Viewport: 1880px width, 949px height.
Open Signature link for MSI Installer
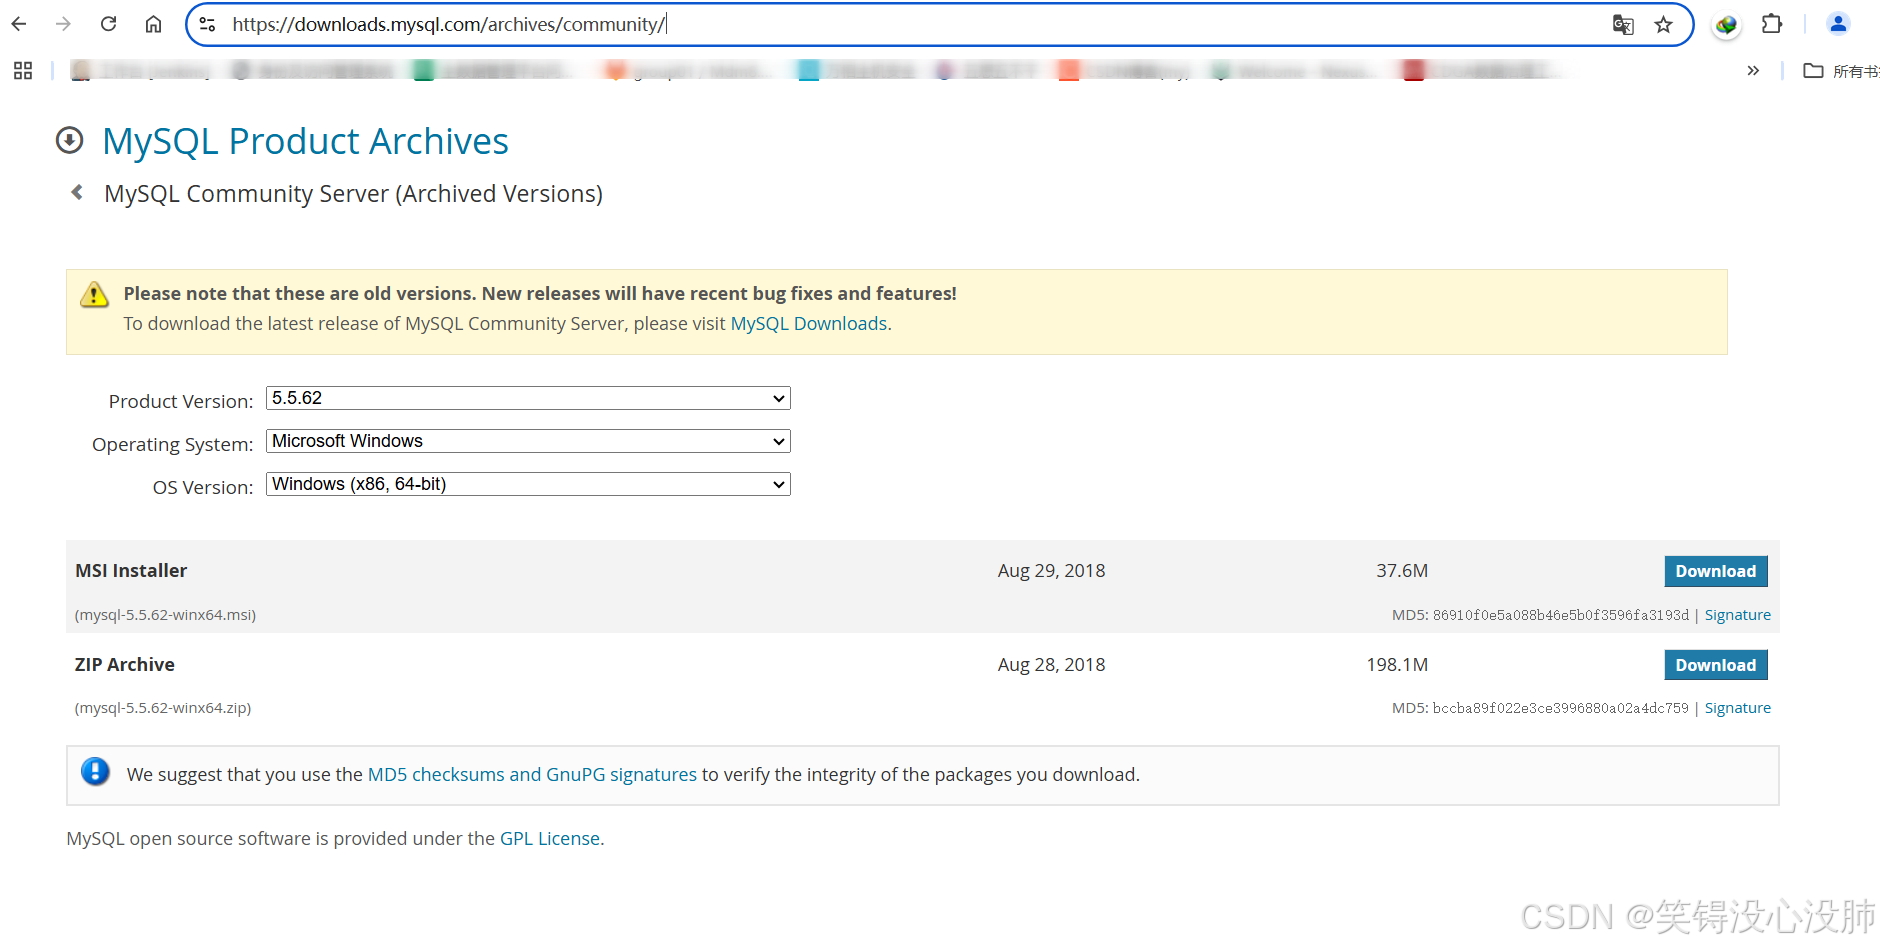(x=1738, y=615)
